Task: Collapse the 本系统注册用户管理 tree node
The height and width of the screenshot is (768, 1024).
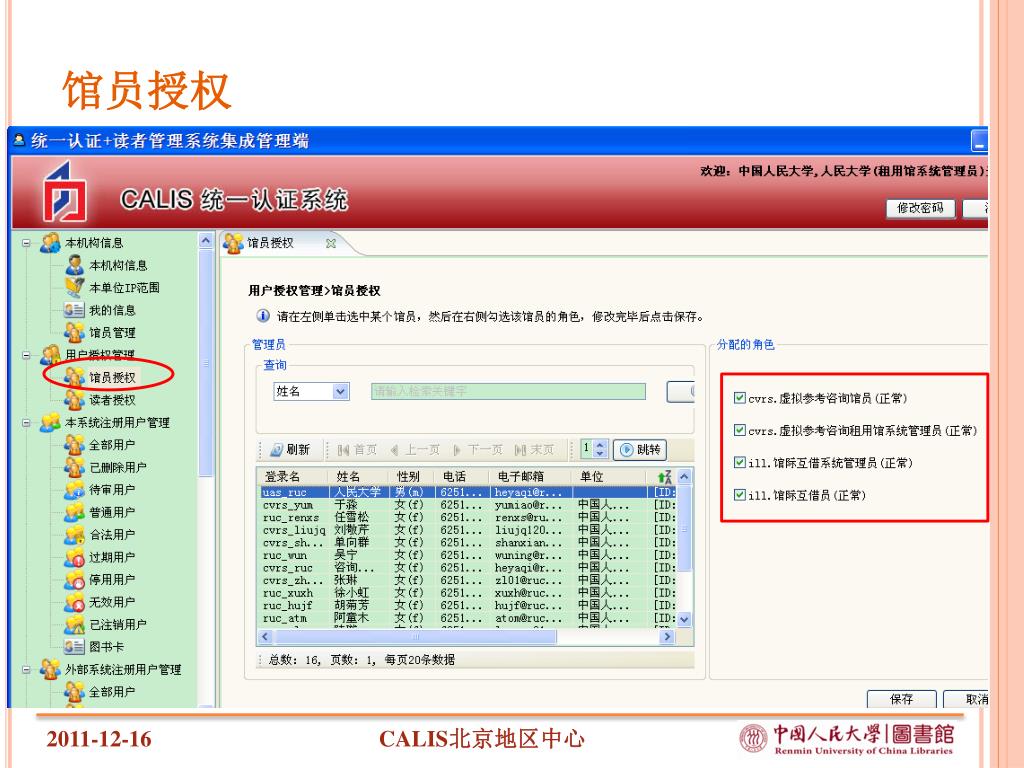Action: click(x=26, y=423)
